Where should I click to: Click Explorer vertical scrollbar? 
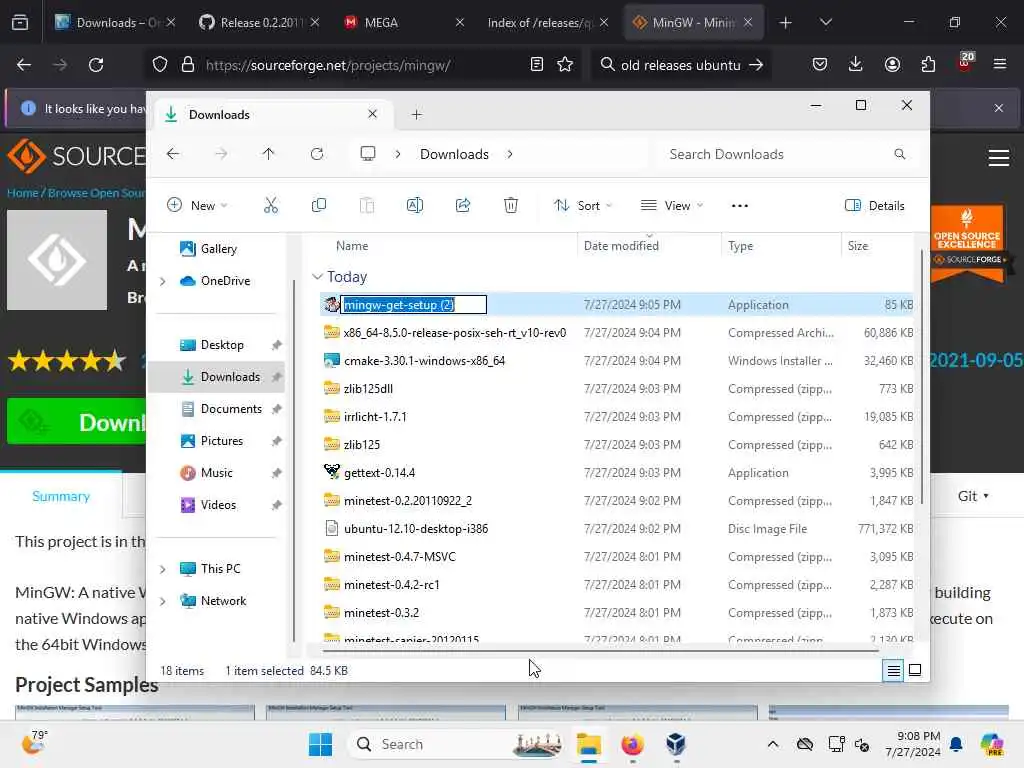click(x=921, y=376)
